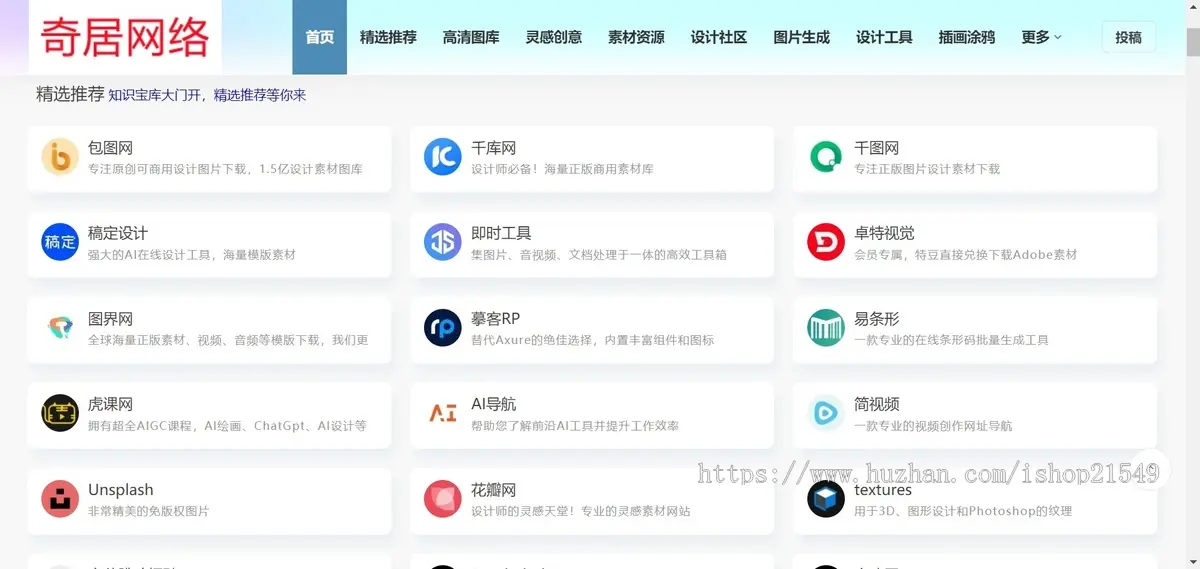Click description 专注正版图片设计素材下载
The height and width of the screenshot is (569, 1200).
point(927,169)
